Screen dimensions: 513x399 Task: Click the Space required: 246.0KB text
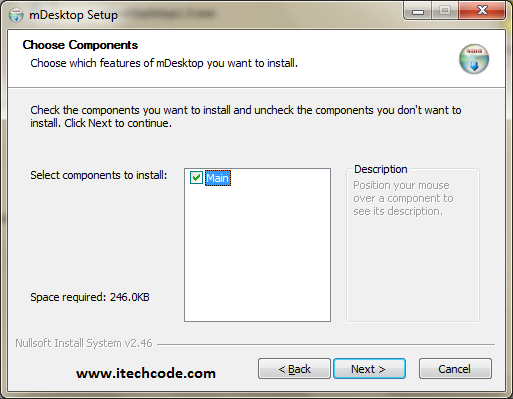point(90,297)
